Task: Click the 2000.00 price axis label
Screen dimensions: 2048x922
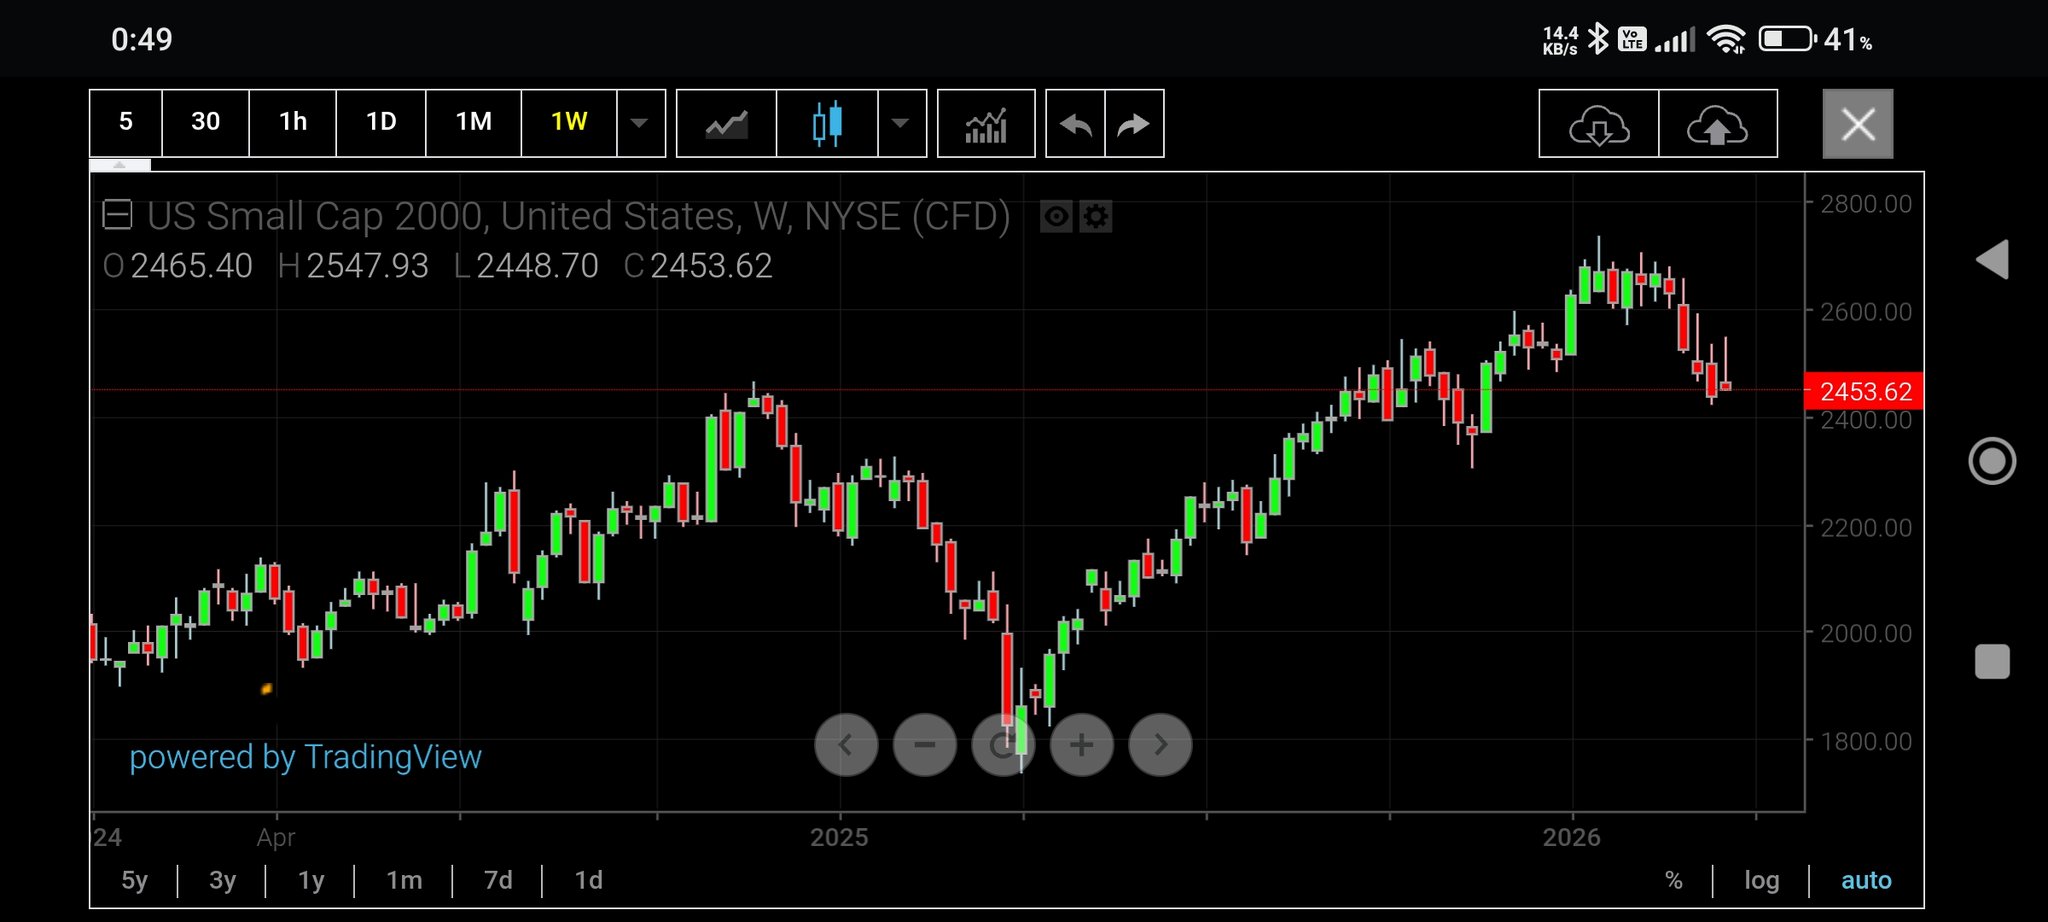Action: click(1866, 633)
